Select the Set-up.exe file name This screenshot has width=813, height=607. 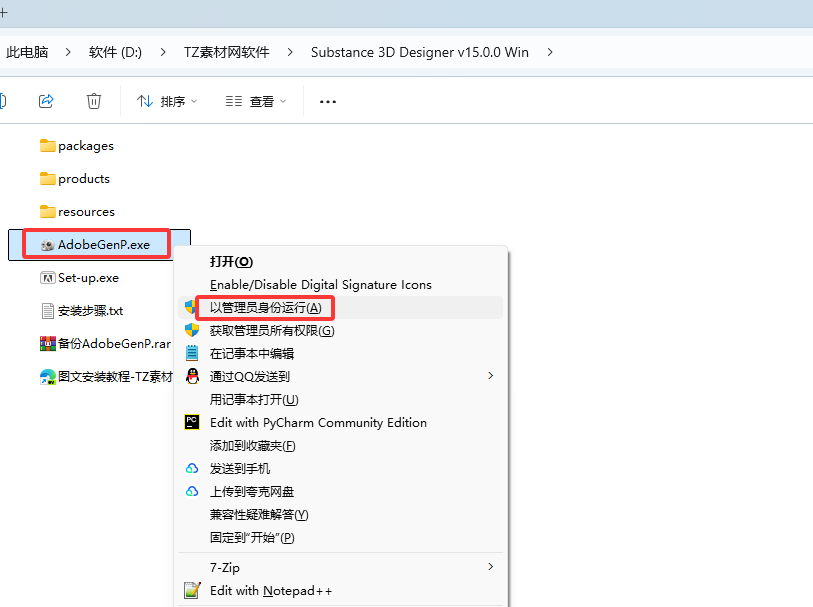[x=88, y=278]
